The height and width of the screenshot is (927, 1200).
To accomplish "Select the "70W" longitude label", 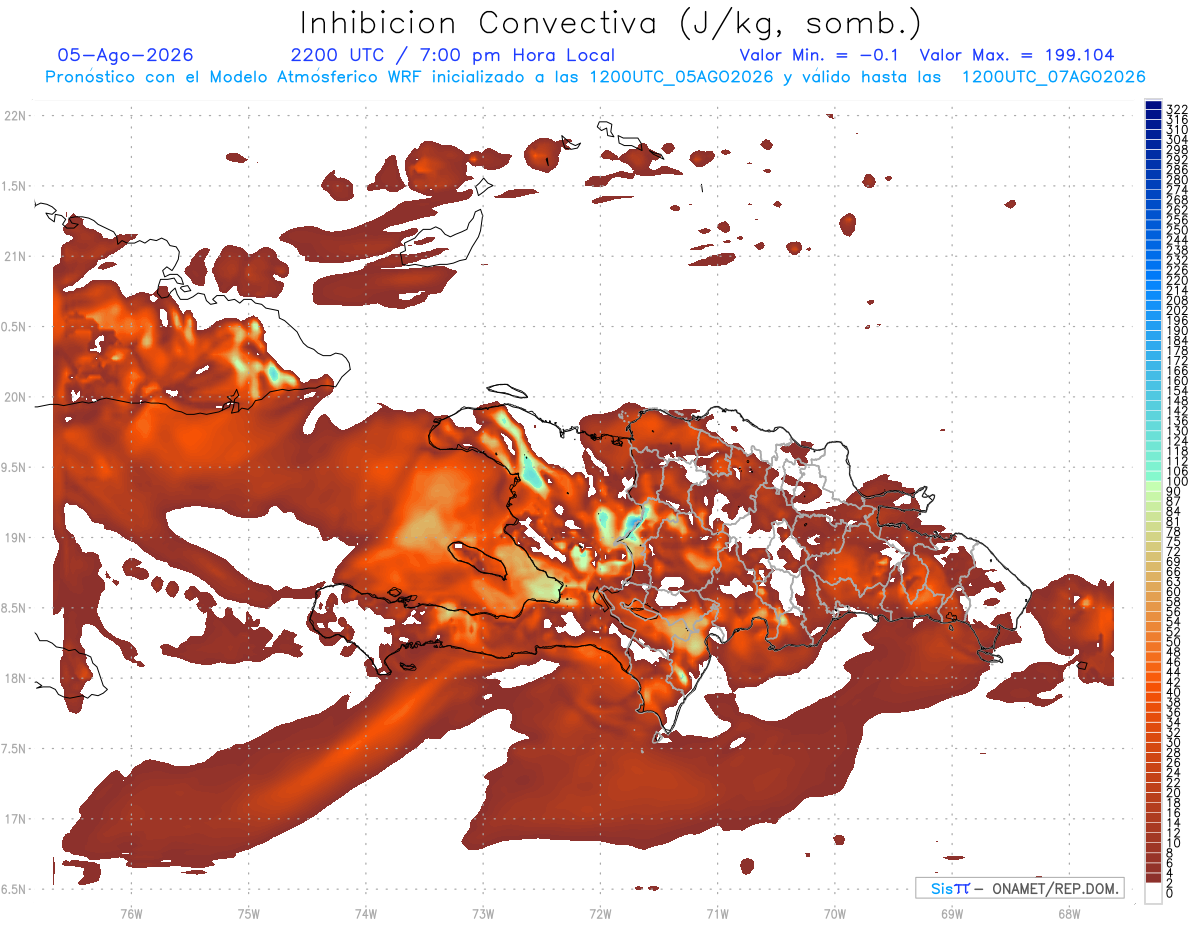I will point(835,913).
